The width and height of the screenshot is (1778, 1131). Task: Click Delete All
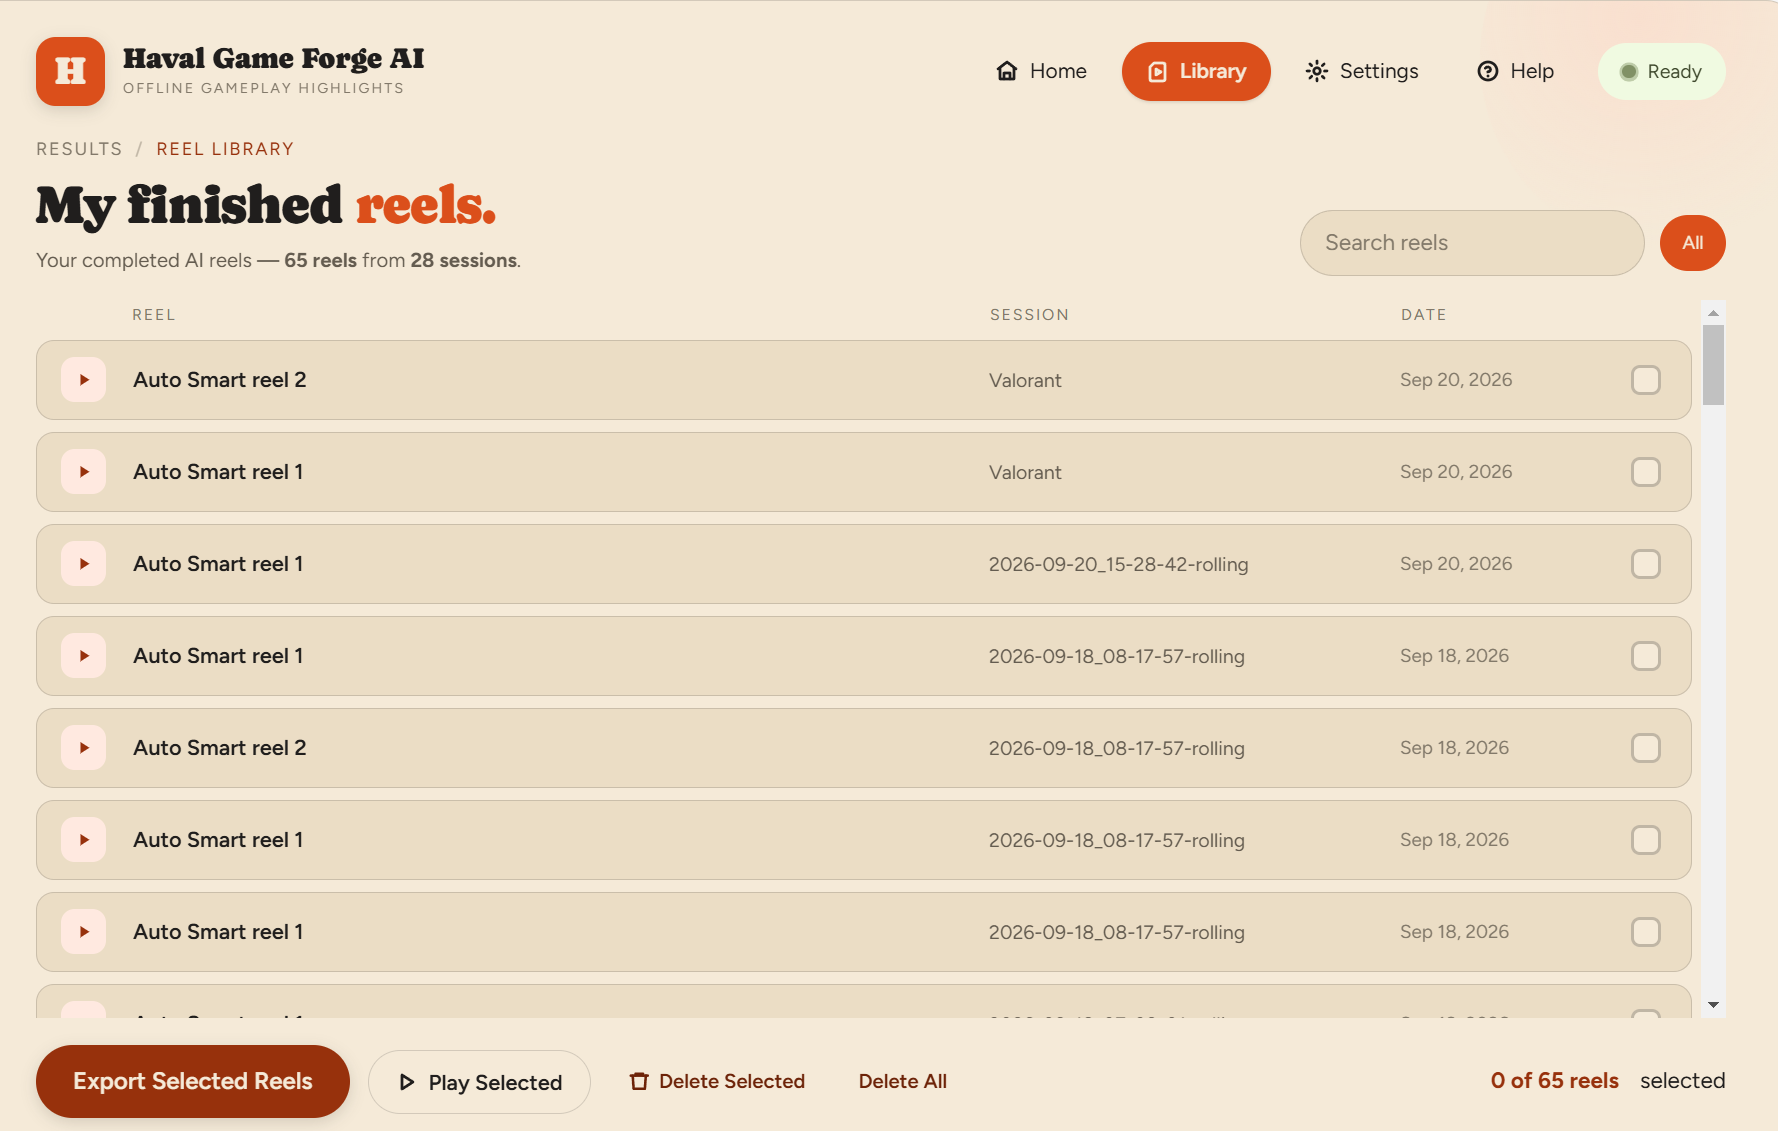click(903, 1081)
